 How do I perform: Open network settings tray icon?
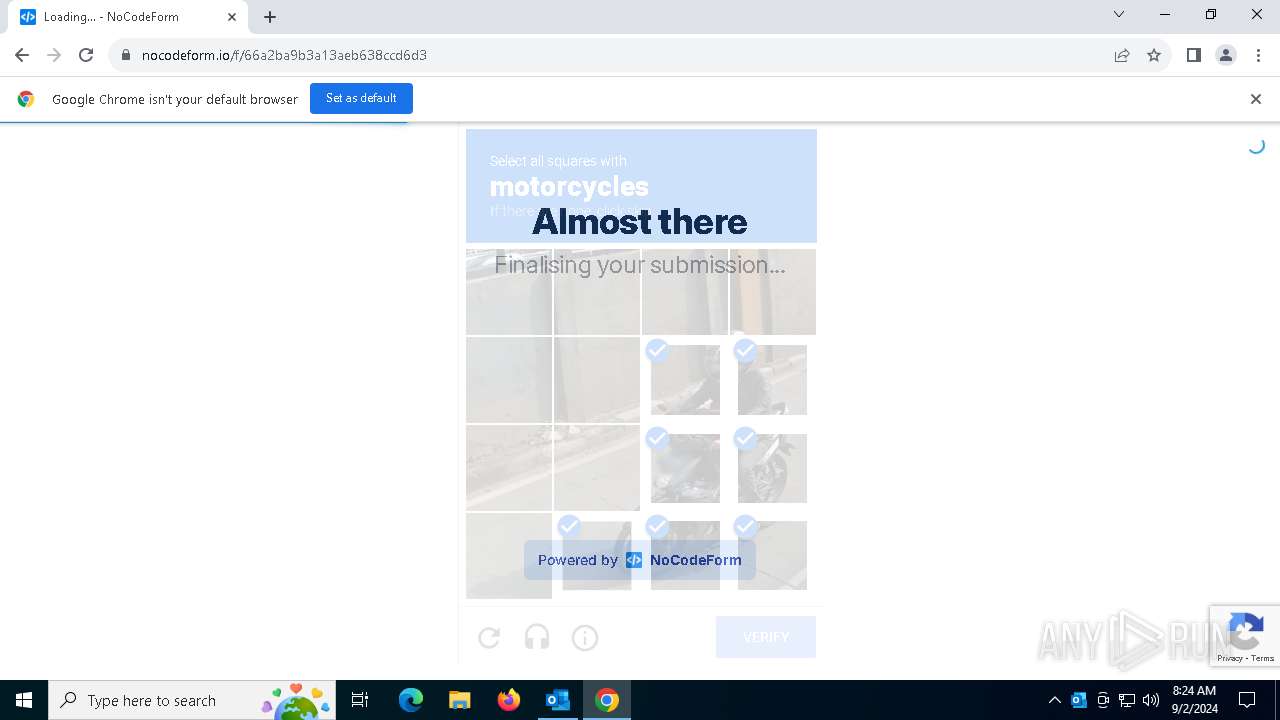(1127, 700)
